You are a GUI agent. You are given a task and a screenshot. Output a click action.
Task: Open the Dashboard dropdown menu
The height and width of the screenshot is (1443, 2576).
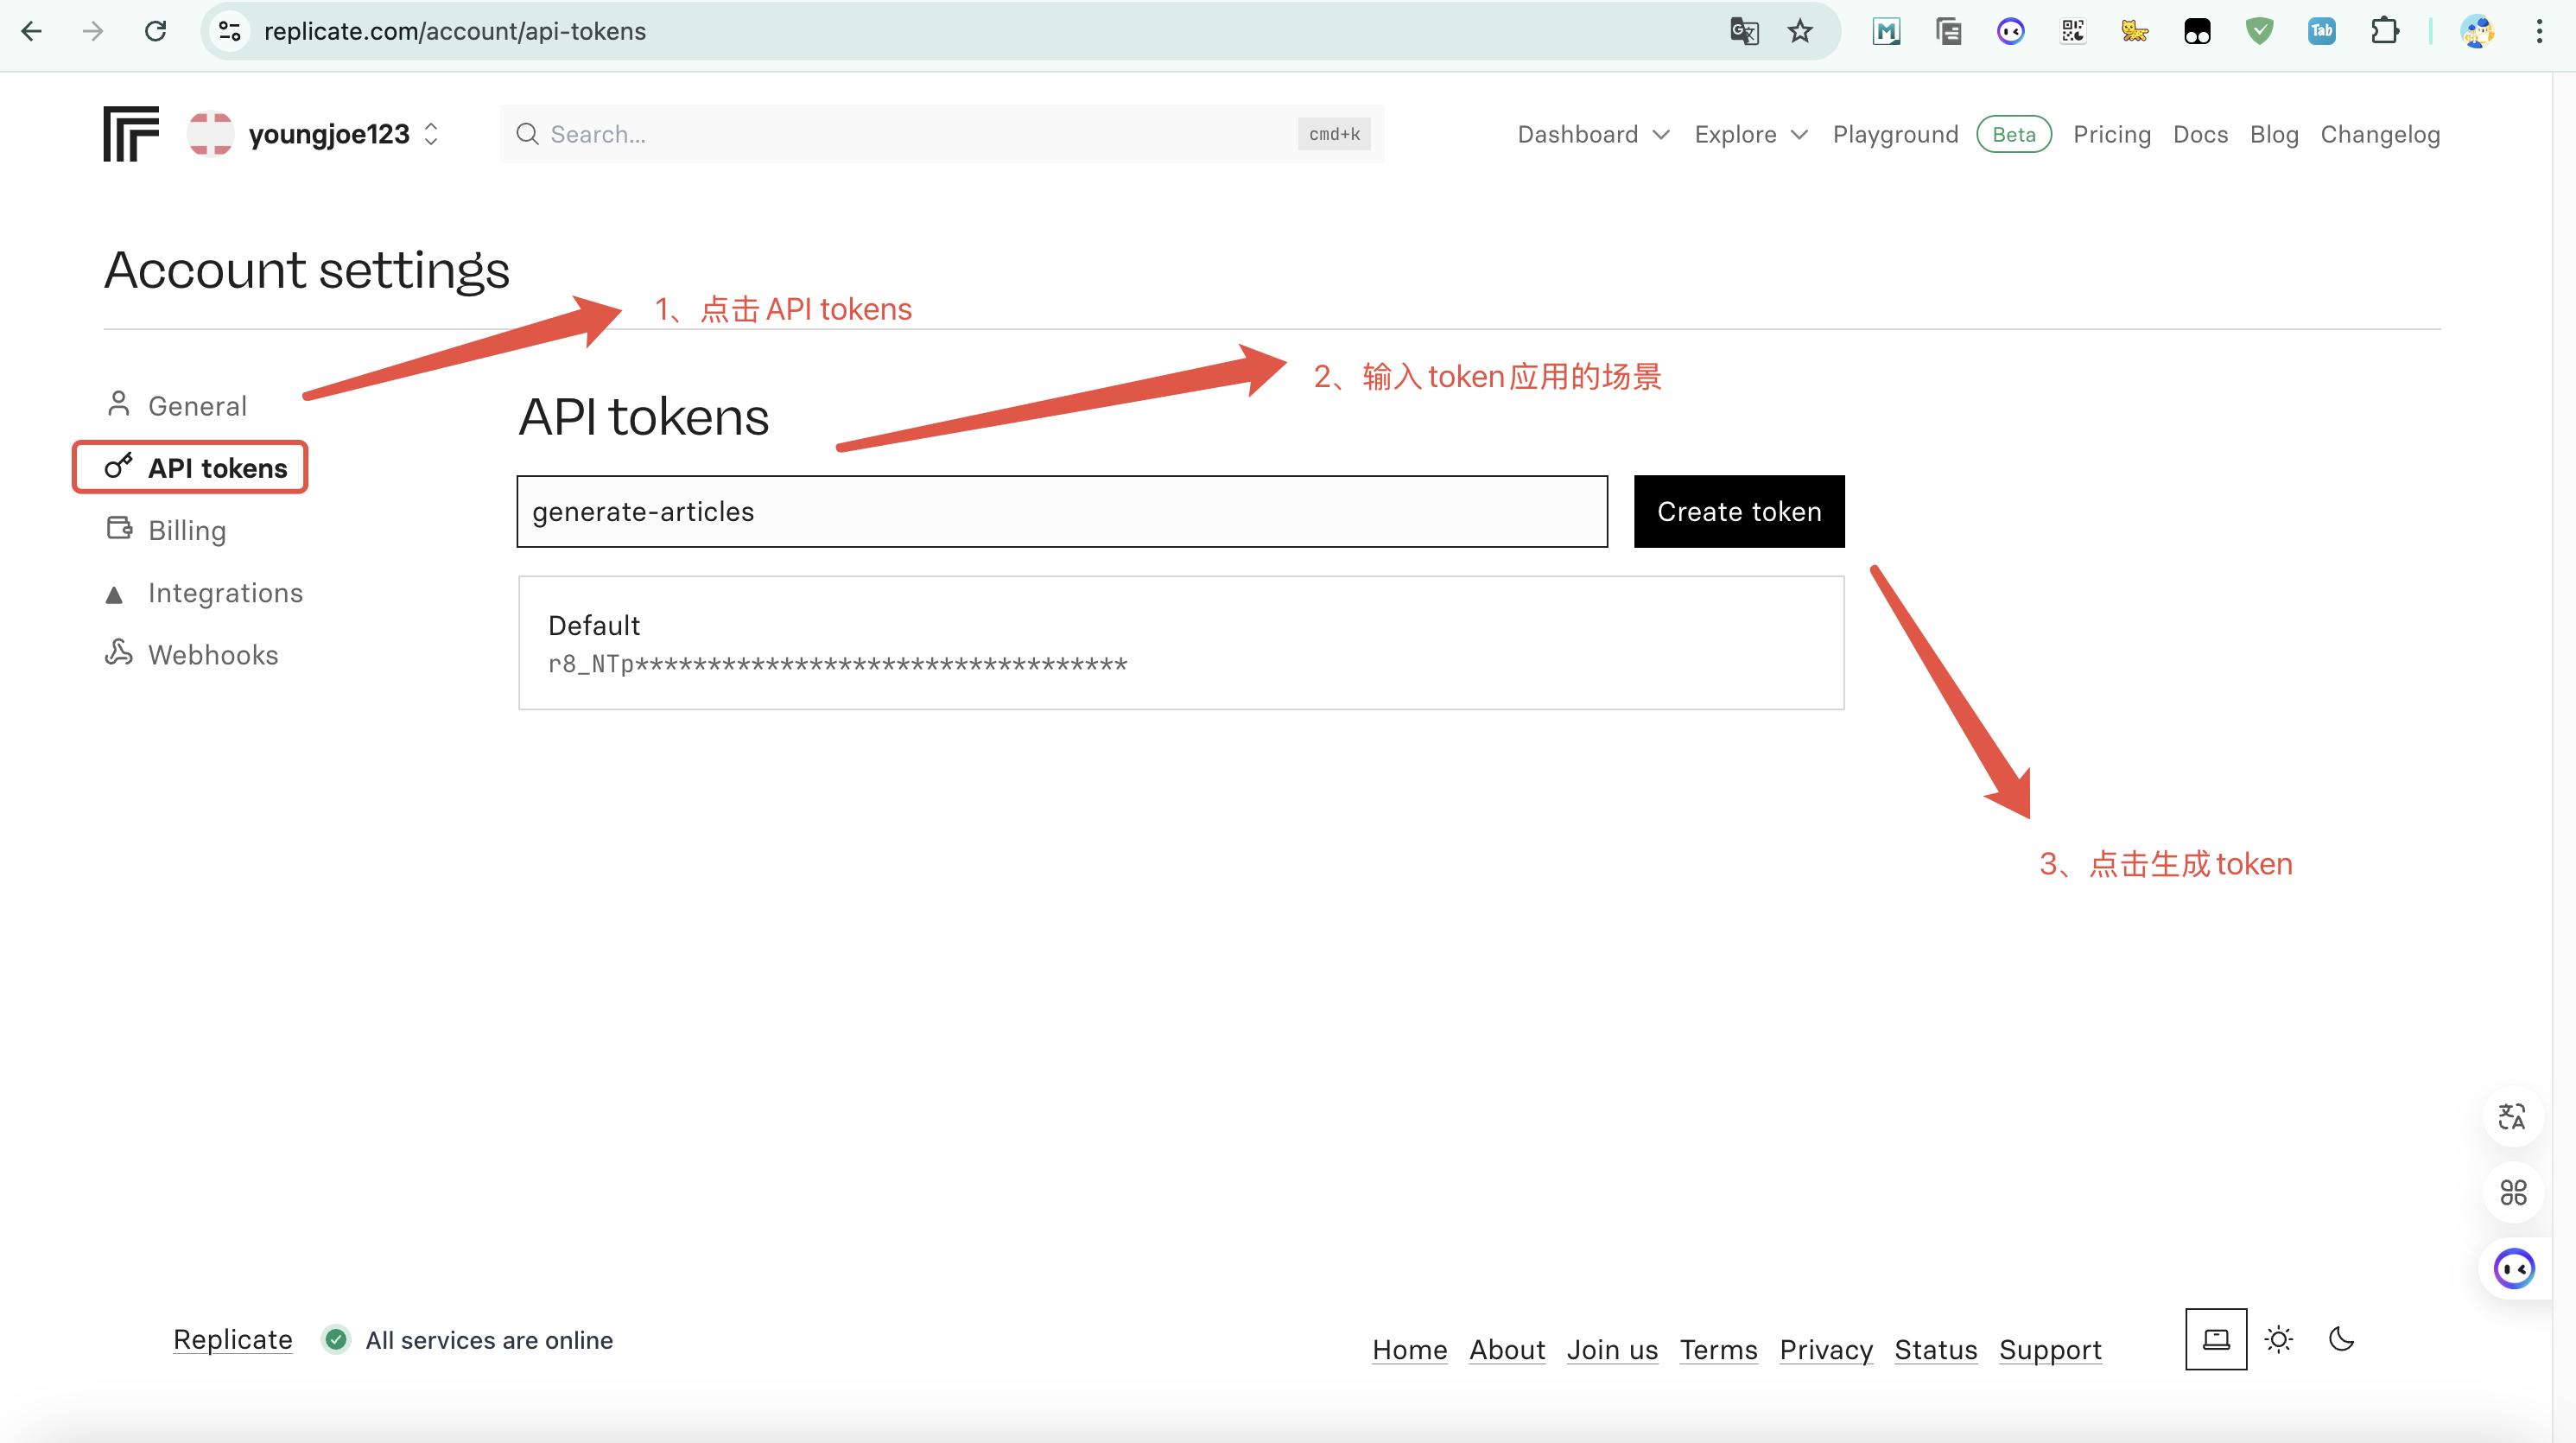pos(1593,134)
